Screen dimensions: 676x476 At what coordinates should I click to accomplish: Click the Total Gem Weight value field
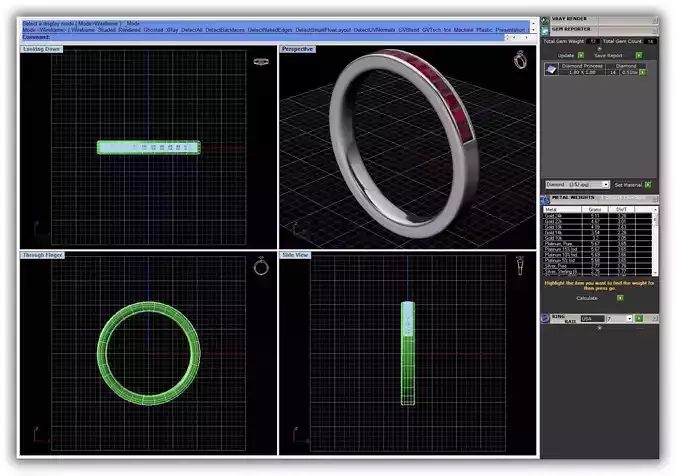tap(593, 41)
